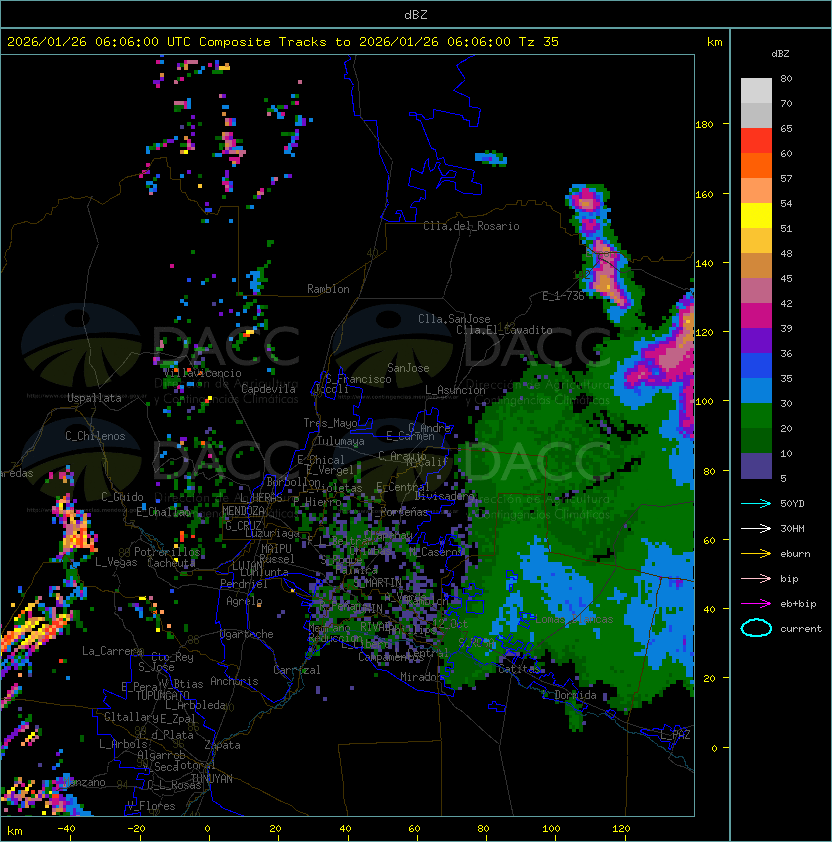This screenshot has width=832, height=842.
Task: Click the 'Ugarteche' map label
Action: click(x=247, y=634)
